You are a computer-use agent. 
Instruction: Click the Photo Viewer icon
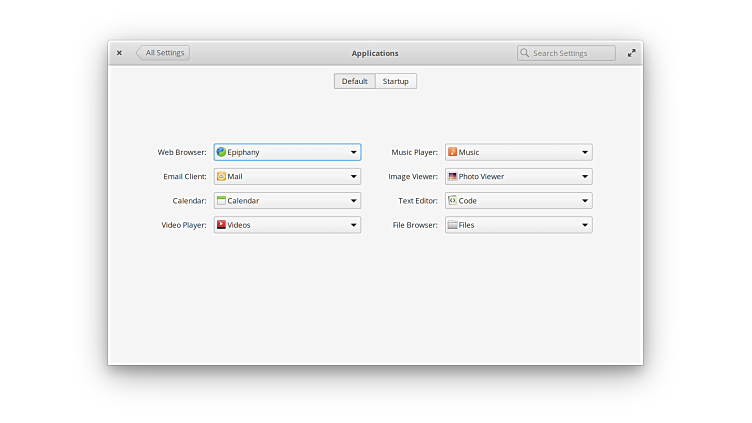click(x=452, y=177)
